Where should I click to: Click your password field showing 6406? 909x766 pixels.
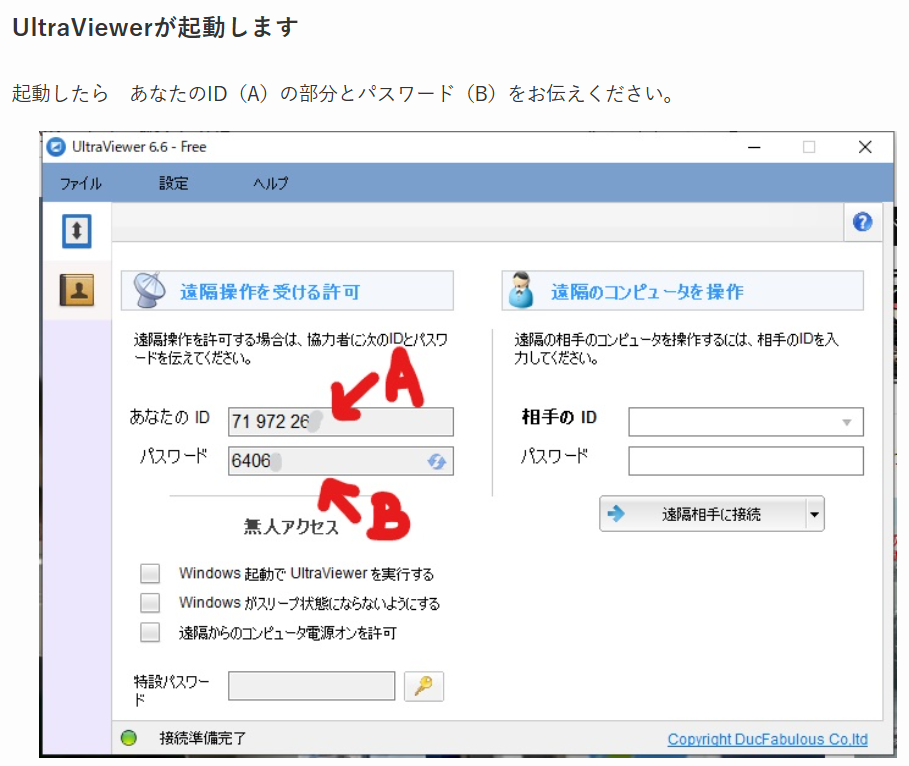pyautogui.click(x=341, y=461)
